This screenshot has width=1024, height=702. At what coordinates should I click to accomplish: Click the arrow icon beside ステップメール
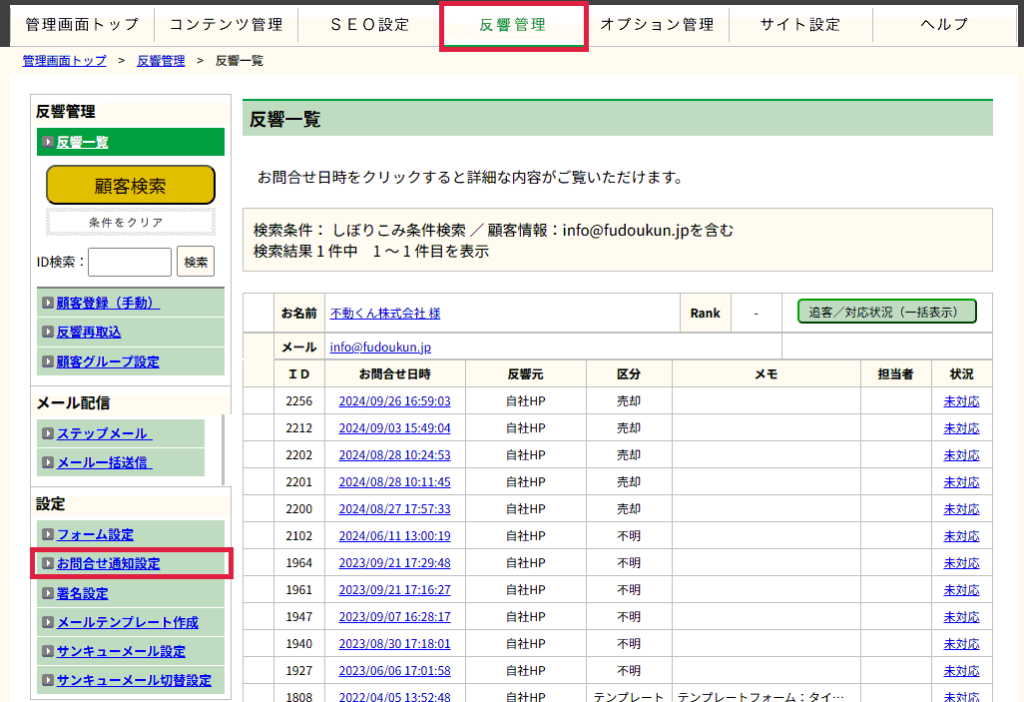[48, 434]
